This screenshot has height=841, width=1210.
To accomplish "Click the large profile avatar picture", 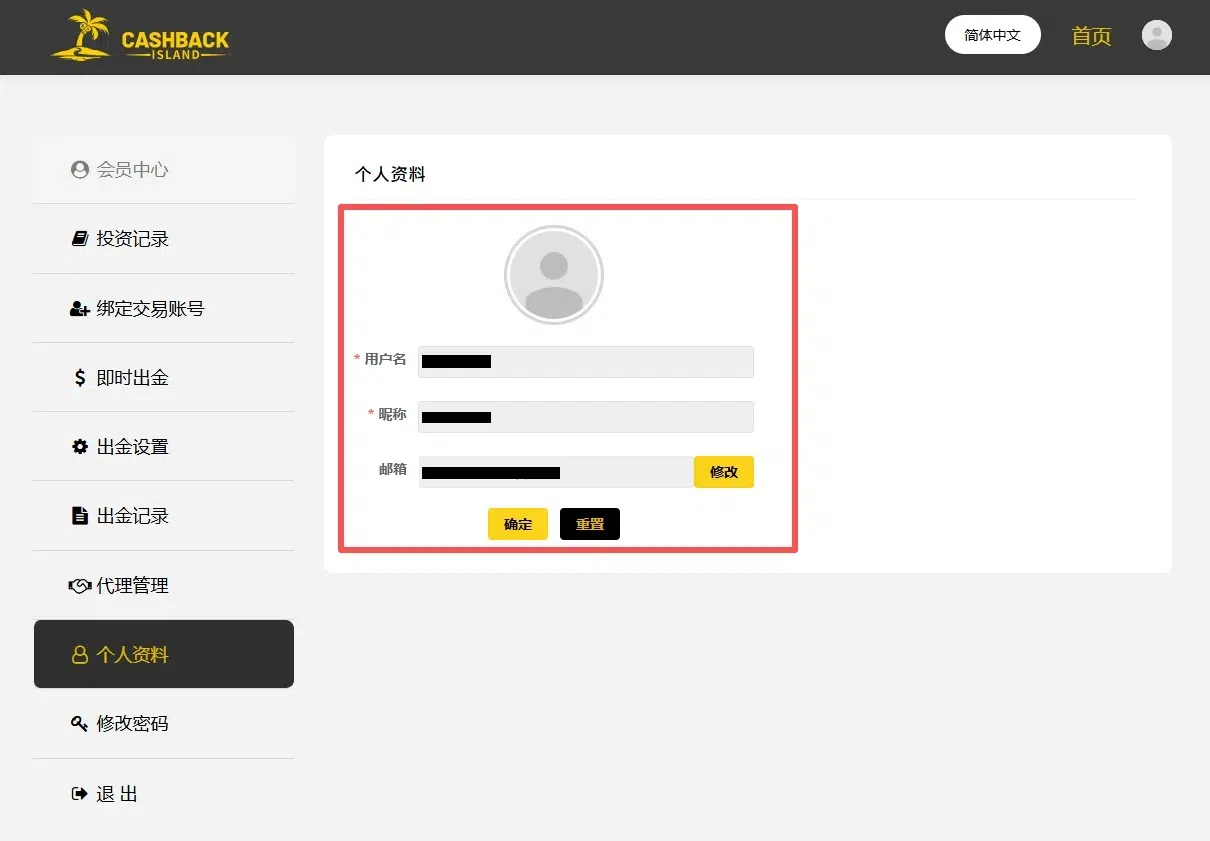I will point(554,275).
